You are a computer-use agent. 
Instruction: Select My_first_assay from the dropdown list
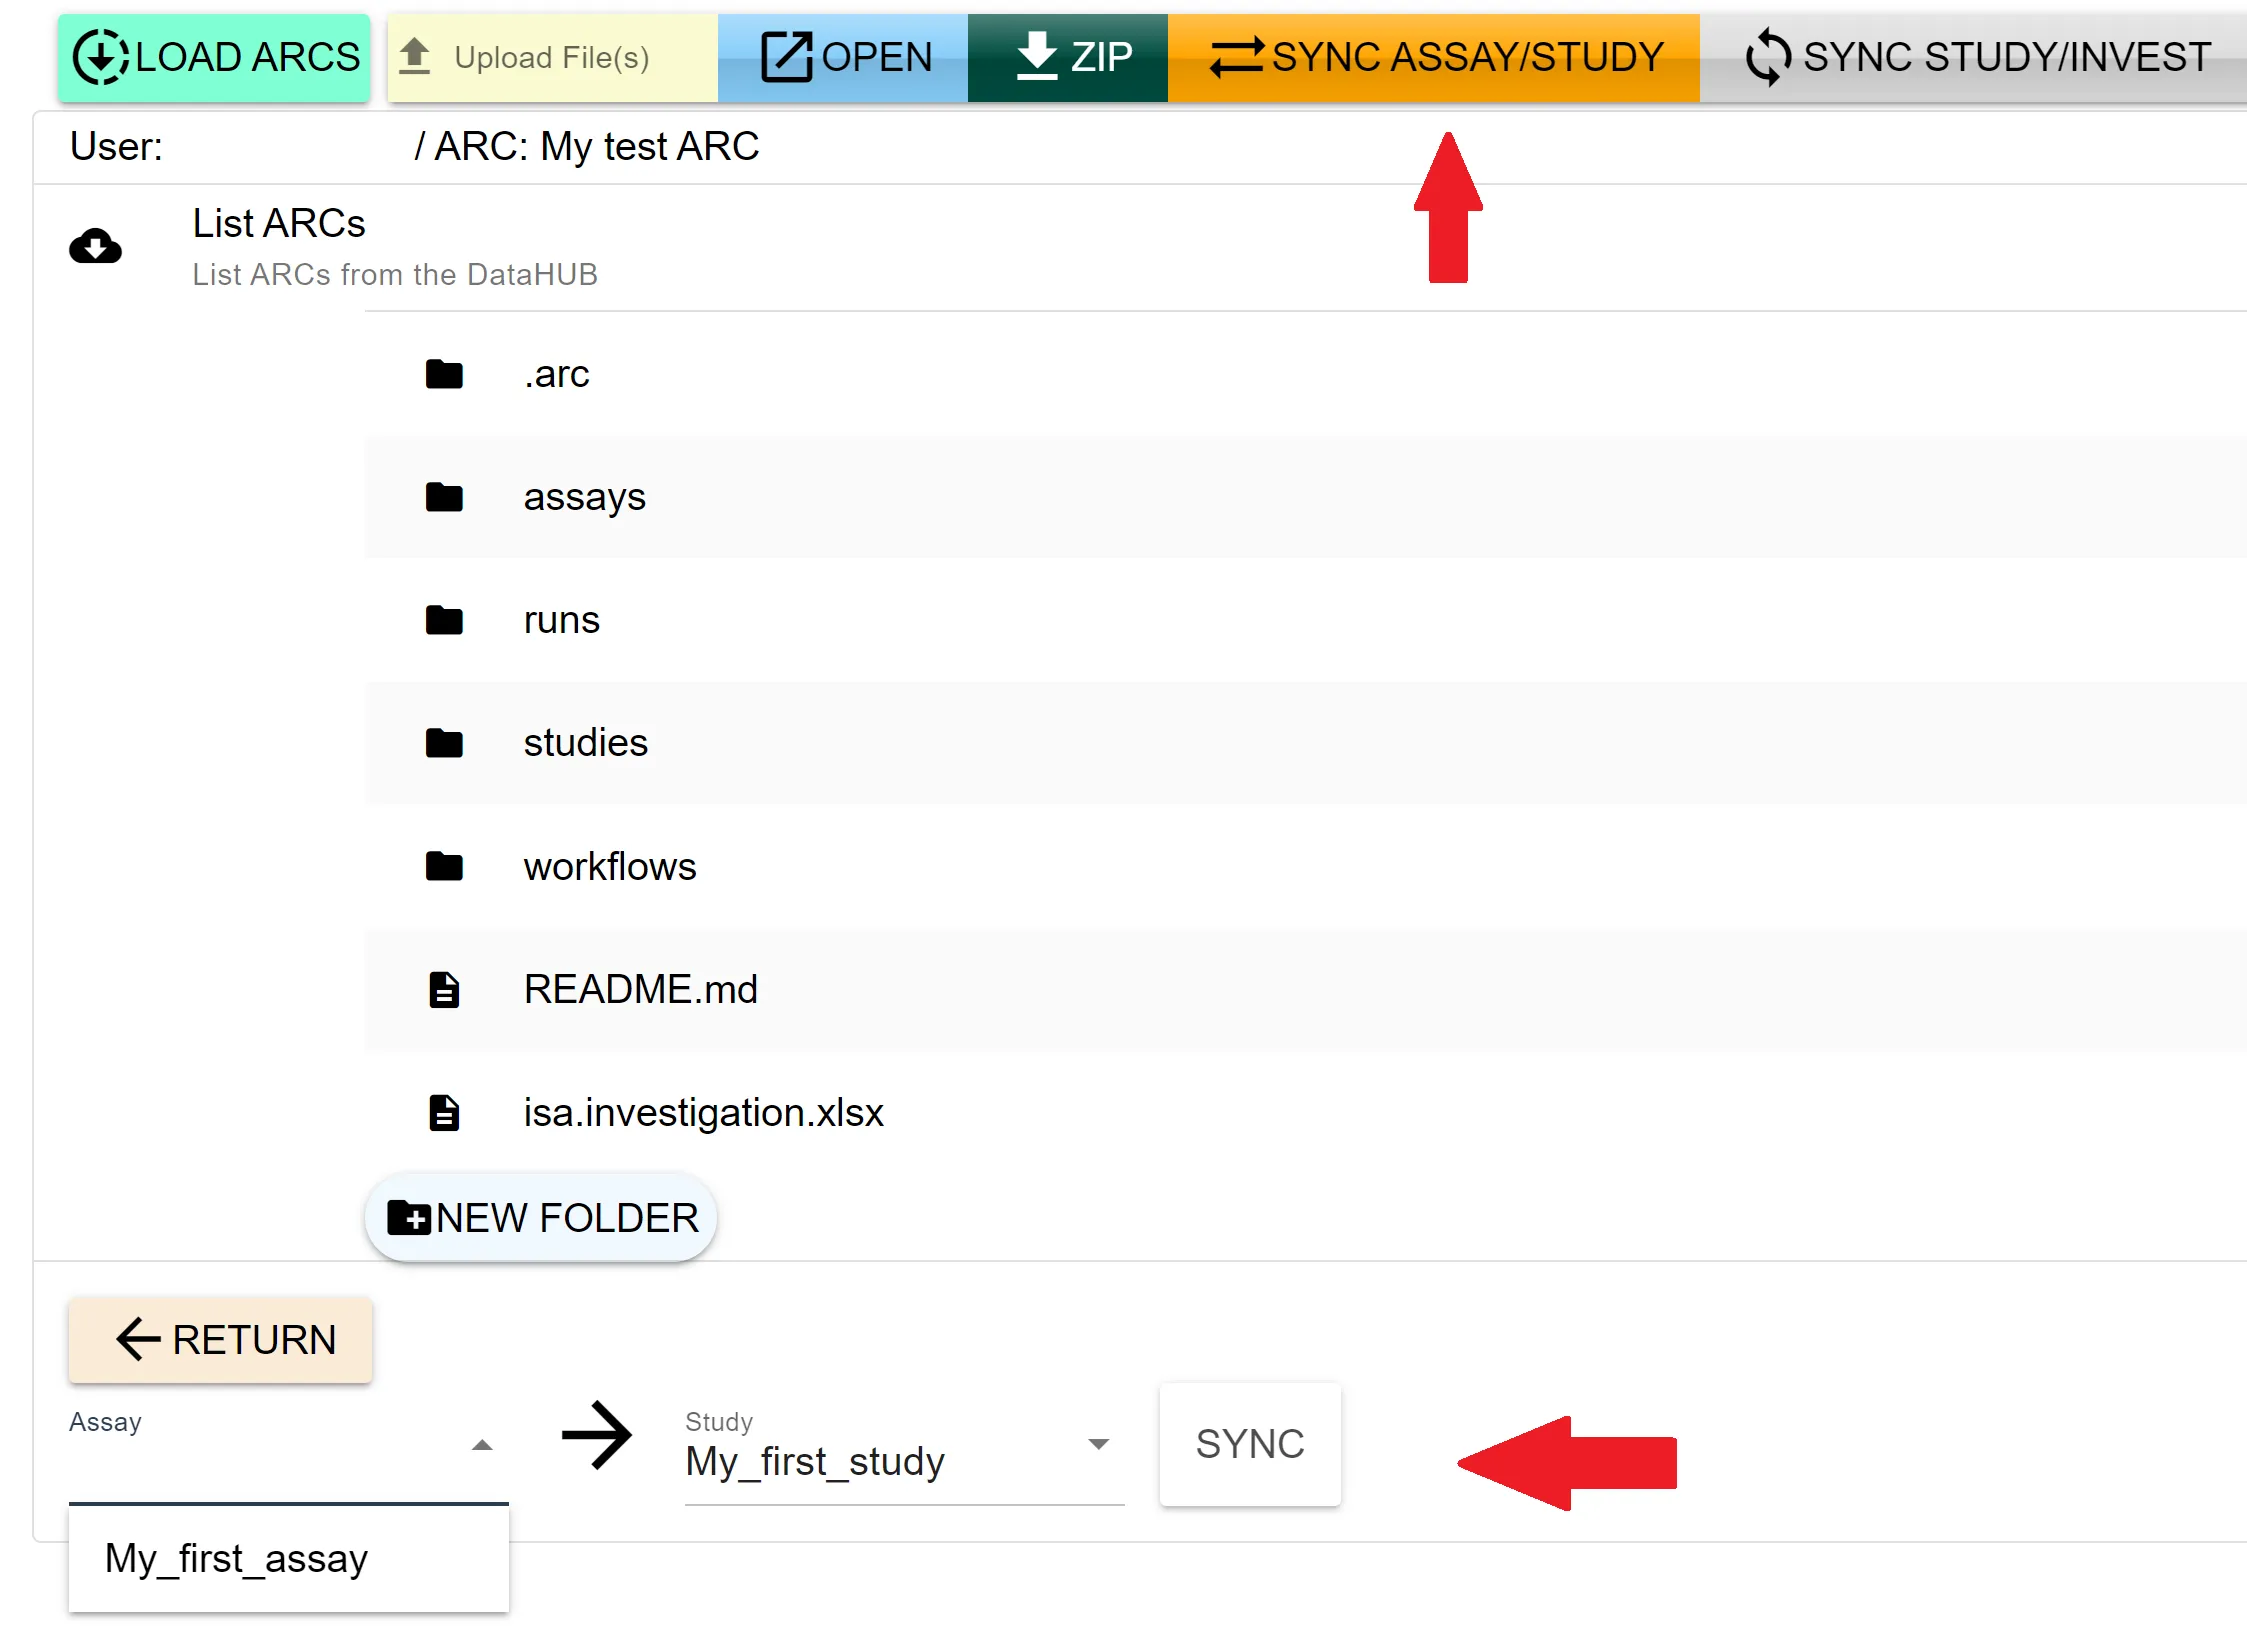click(237, 1558)
